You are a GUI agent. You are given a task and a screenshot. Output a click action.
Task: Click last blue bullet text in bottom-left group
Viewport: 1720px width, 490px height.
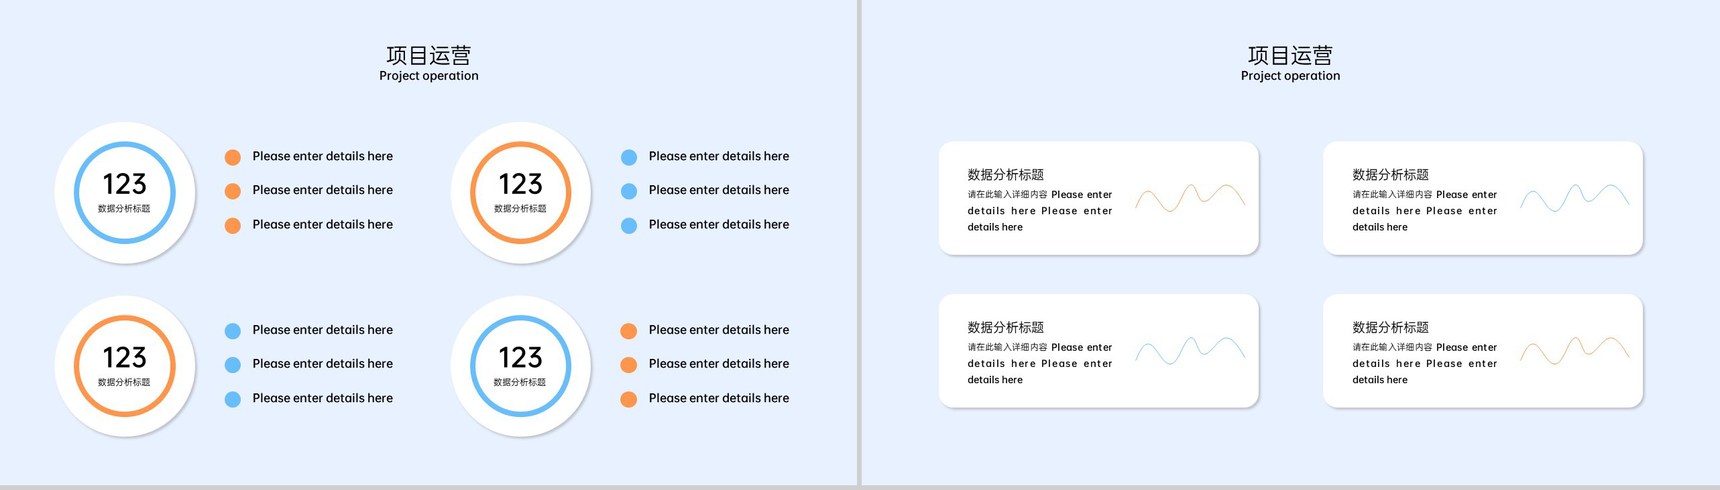click(x=323, y=398)
